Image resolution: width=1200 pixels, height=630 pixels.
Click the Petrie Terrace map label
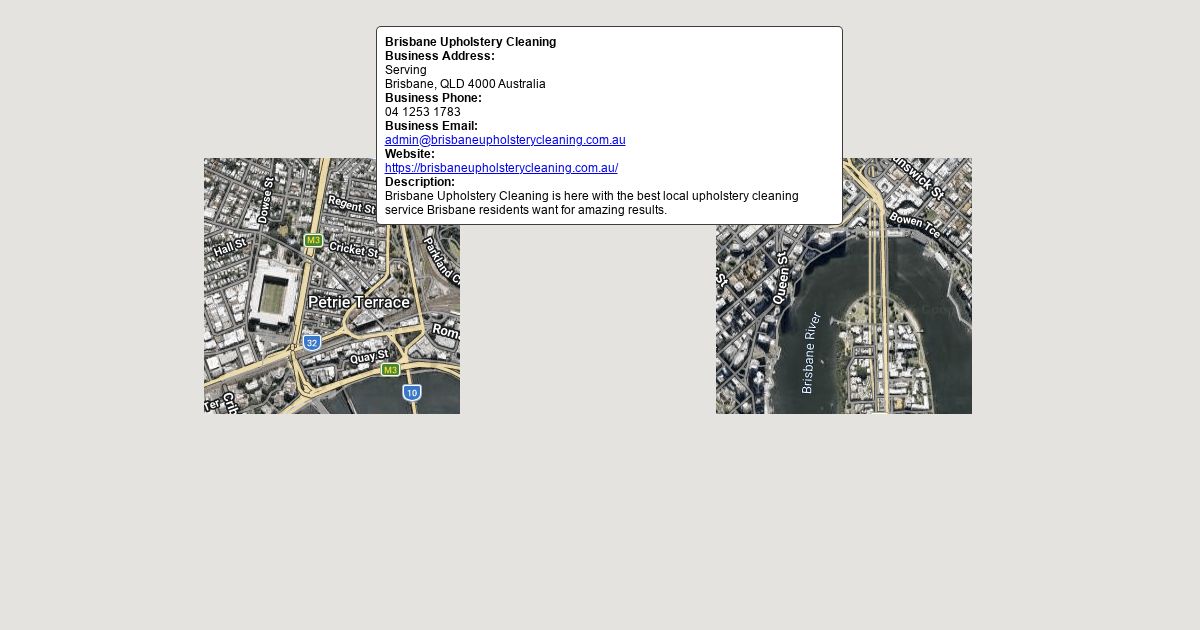358,302
